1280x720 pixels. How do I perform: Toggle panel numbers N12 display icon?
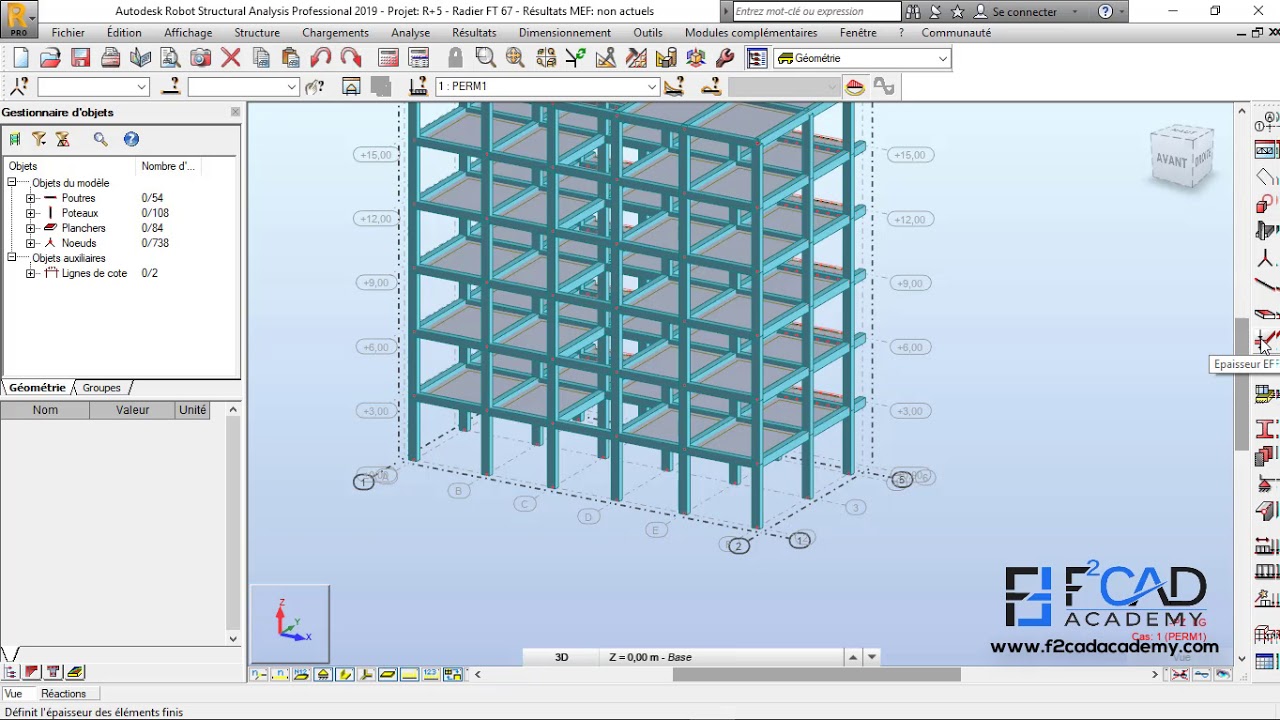tap(302, 674)
